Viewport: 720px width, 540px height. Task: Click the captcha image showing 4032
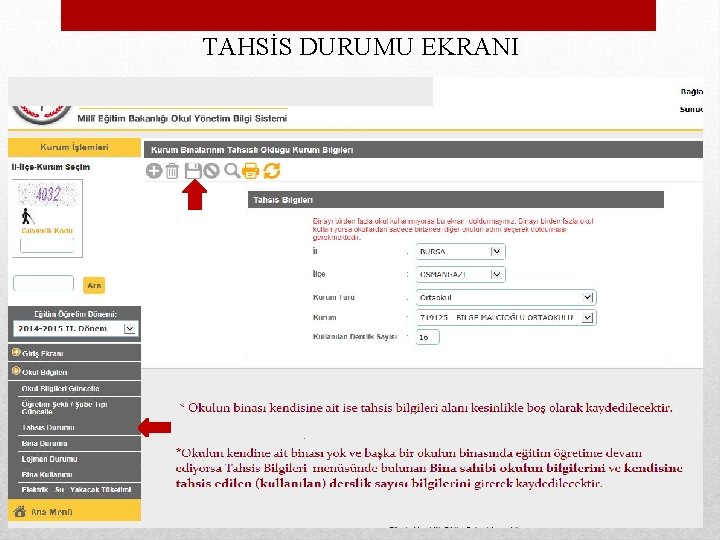(47, 194)
